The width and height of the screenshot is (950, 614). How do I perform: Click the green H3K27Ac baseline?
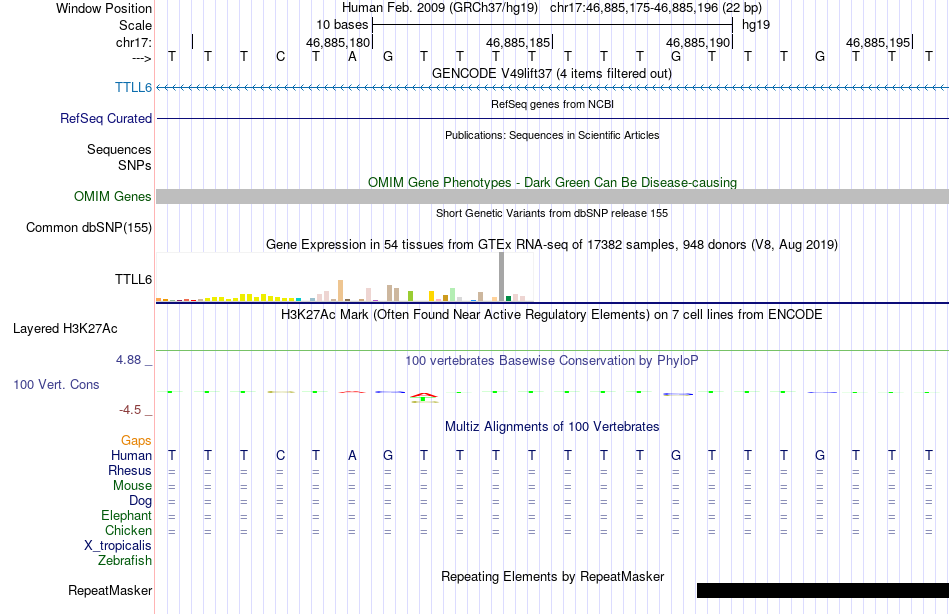click(553, 350)
